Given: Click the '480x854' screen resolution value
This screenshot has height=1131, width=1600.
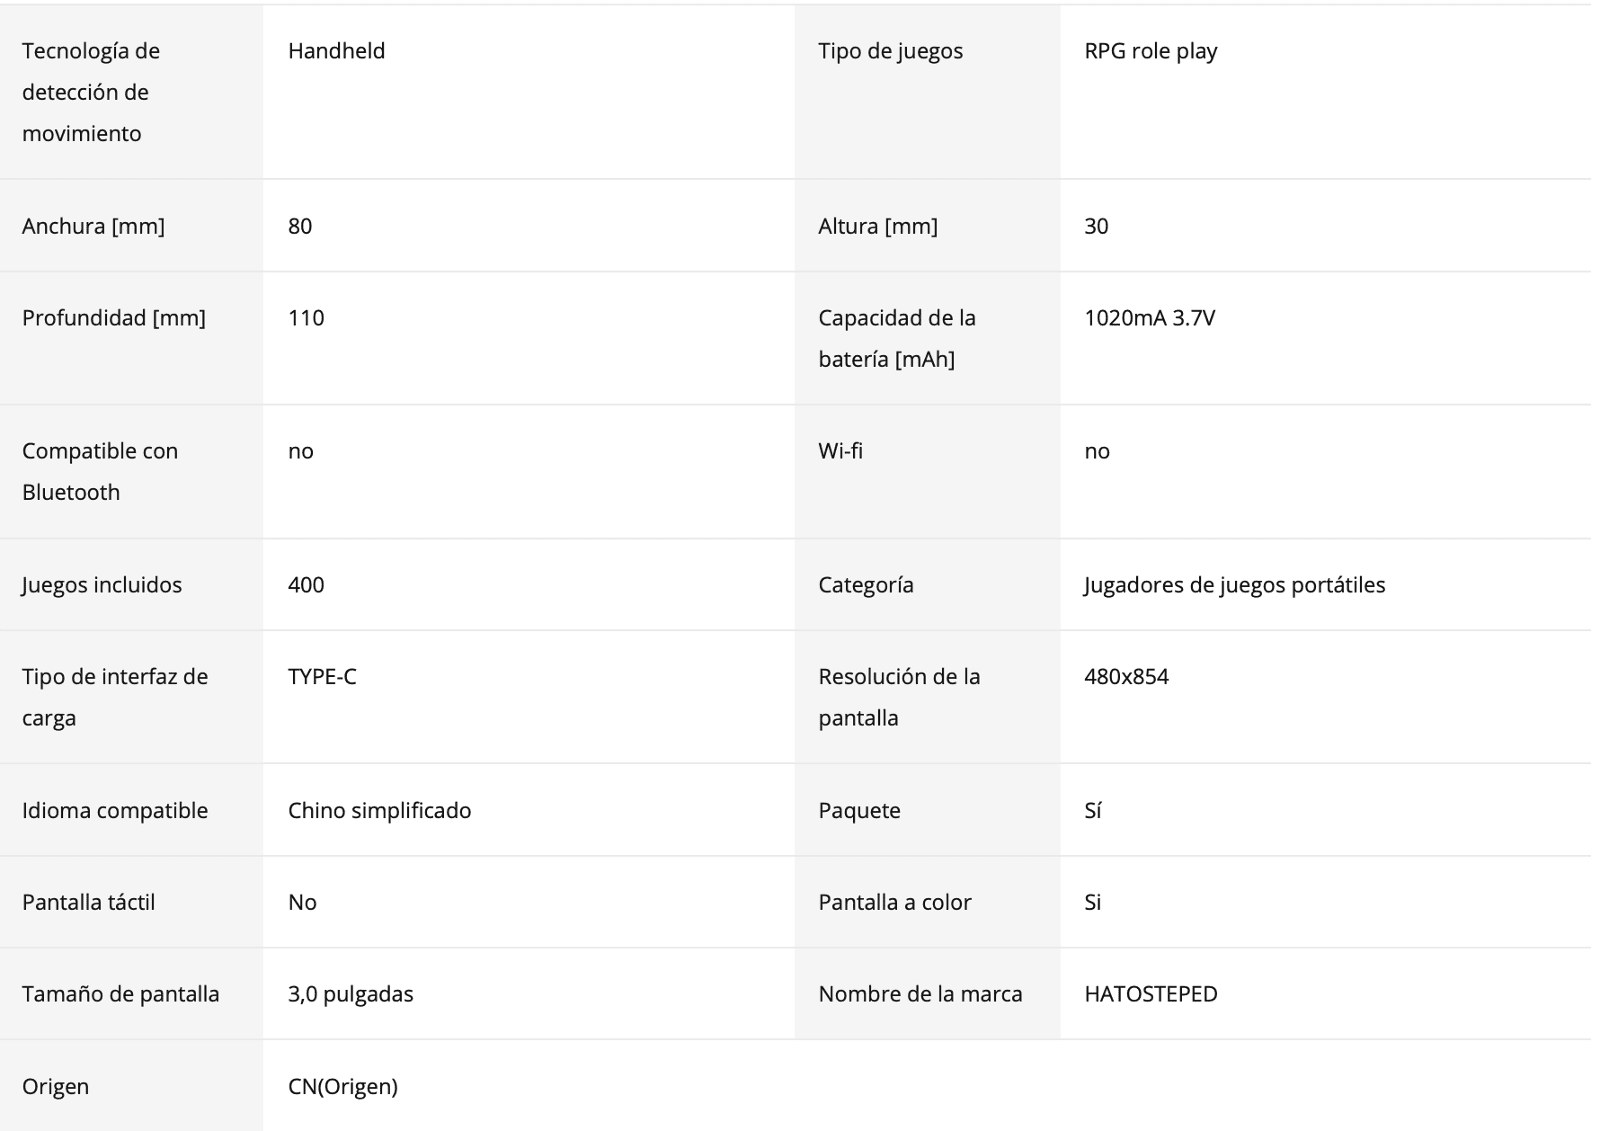Looking at the screenshot, I should 1126,677.
